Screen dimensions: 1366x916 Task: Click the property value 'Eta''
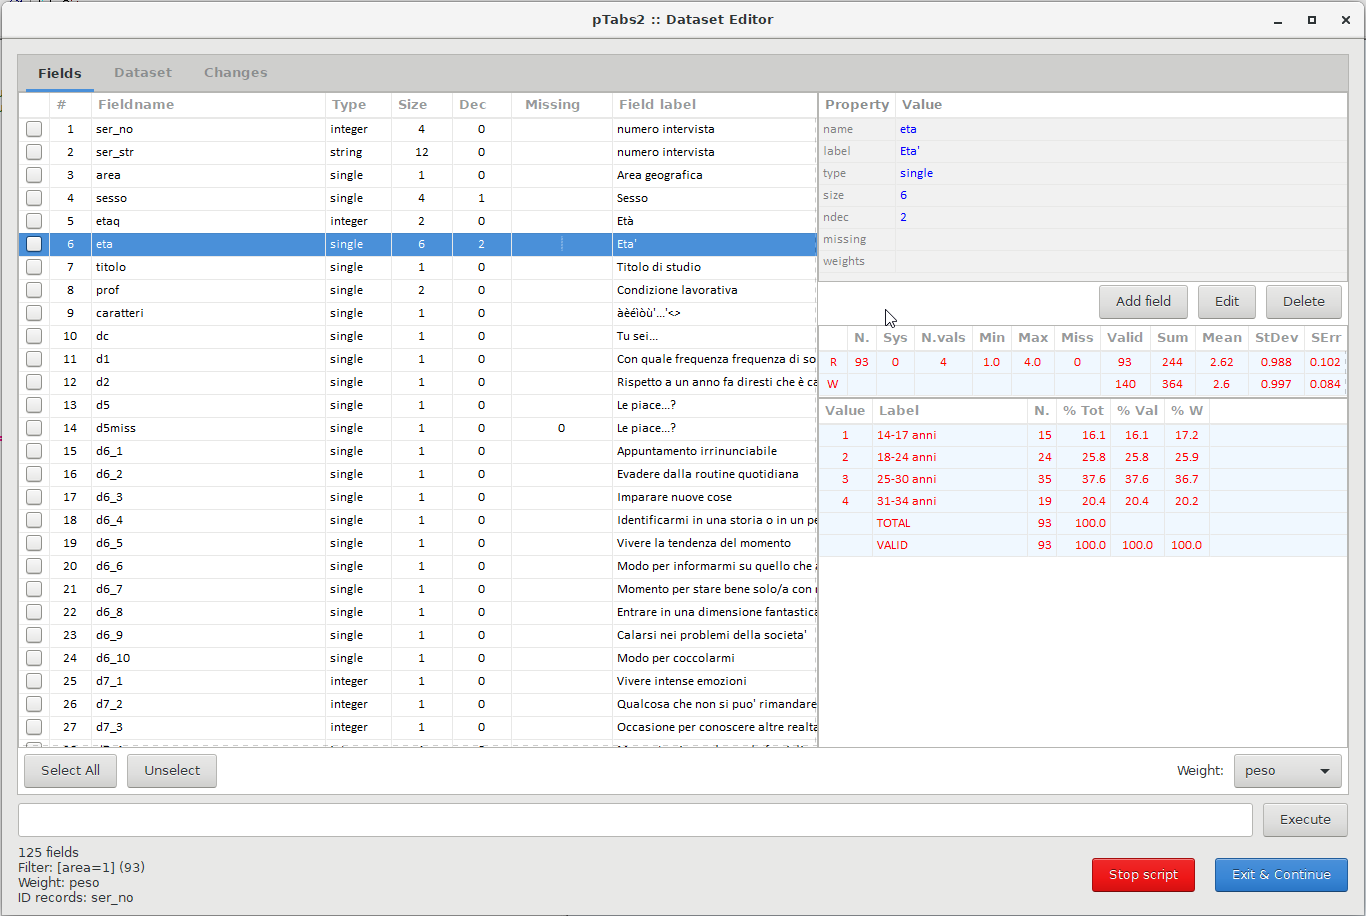909,151
